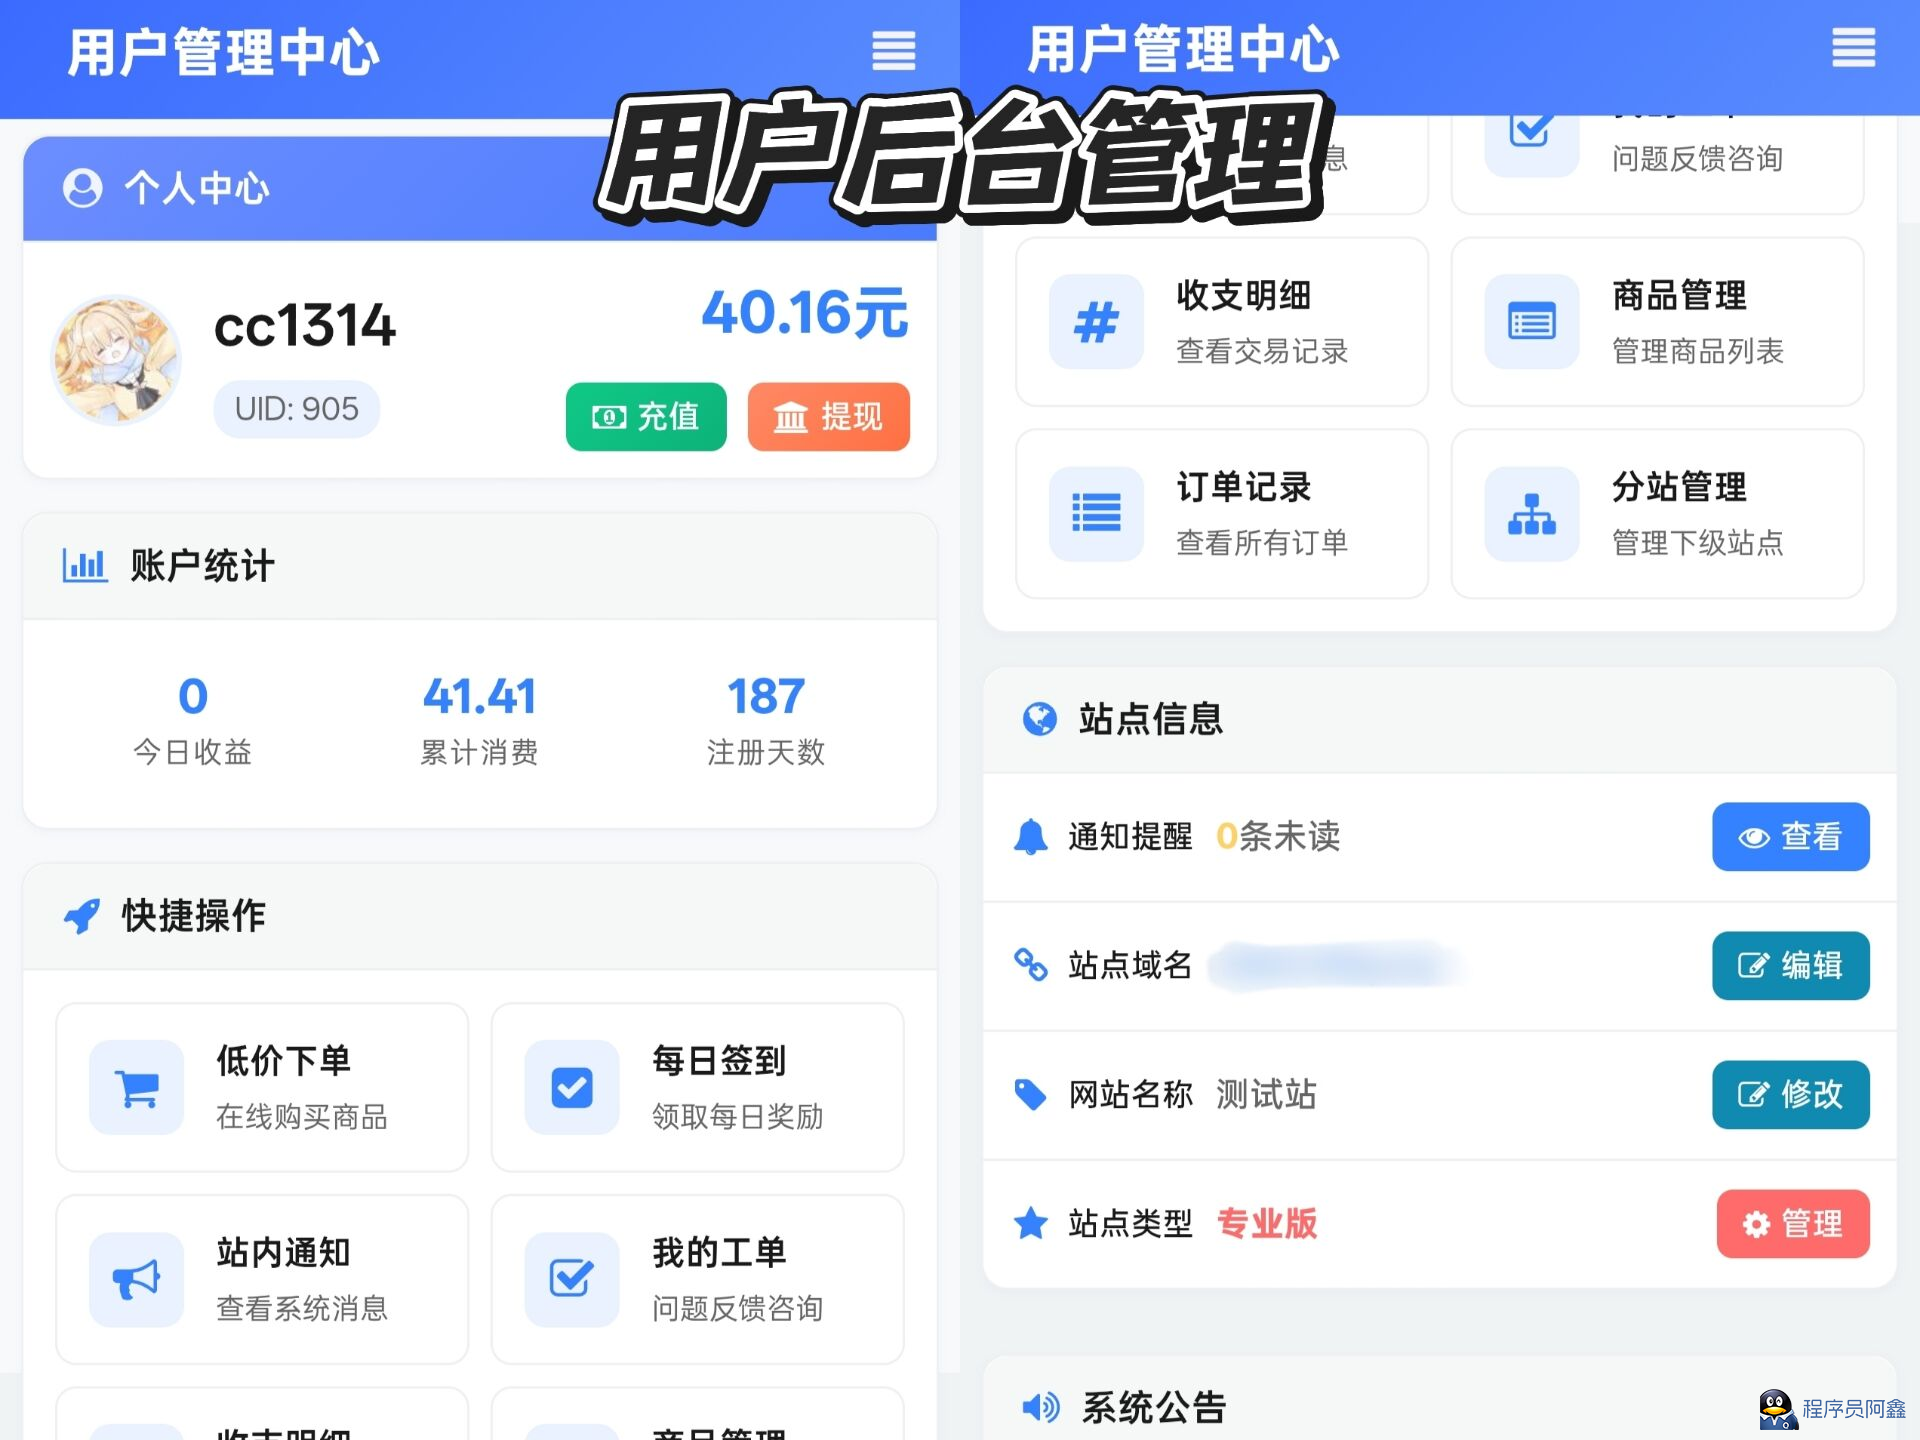Image resolution: width=1920 pixels, height=1440 pixels.
Task: Click the cc1314 user avatar
Action: (x=116, y=359)
